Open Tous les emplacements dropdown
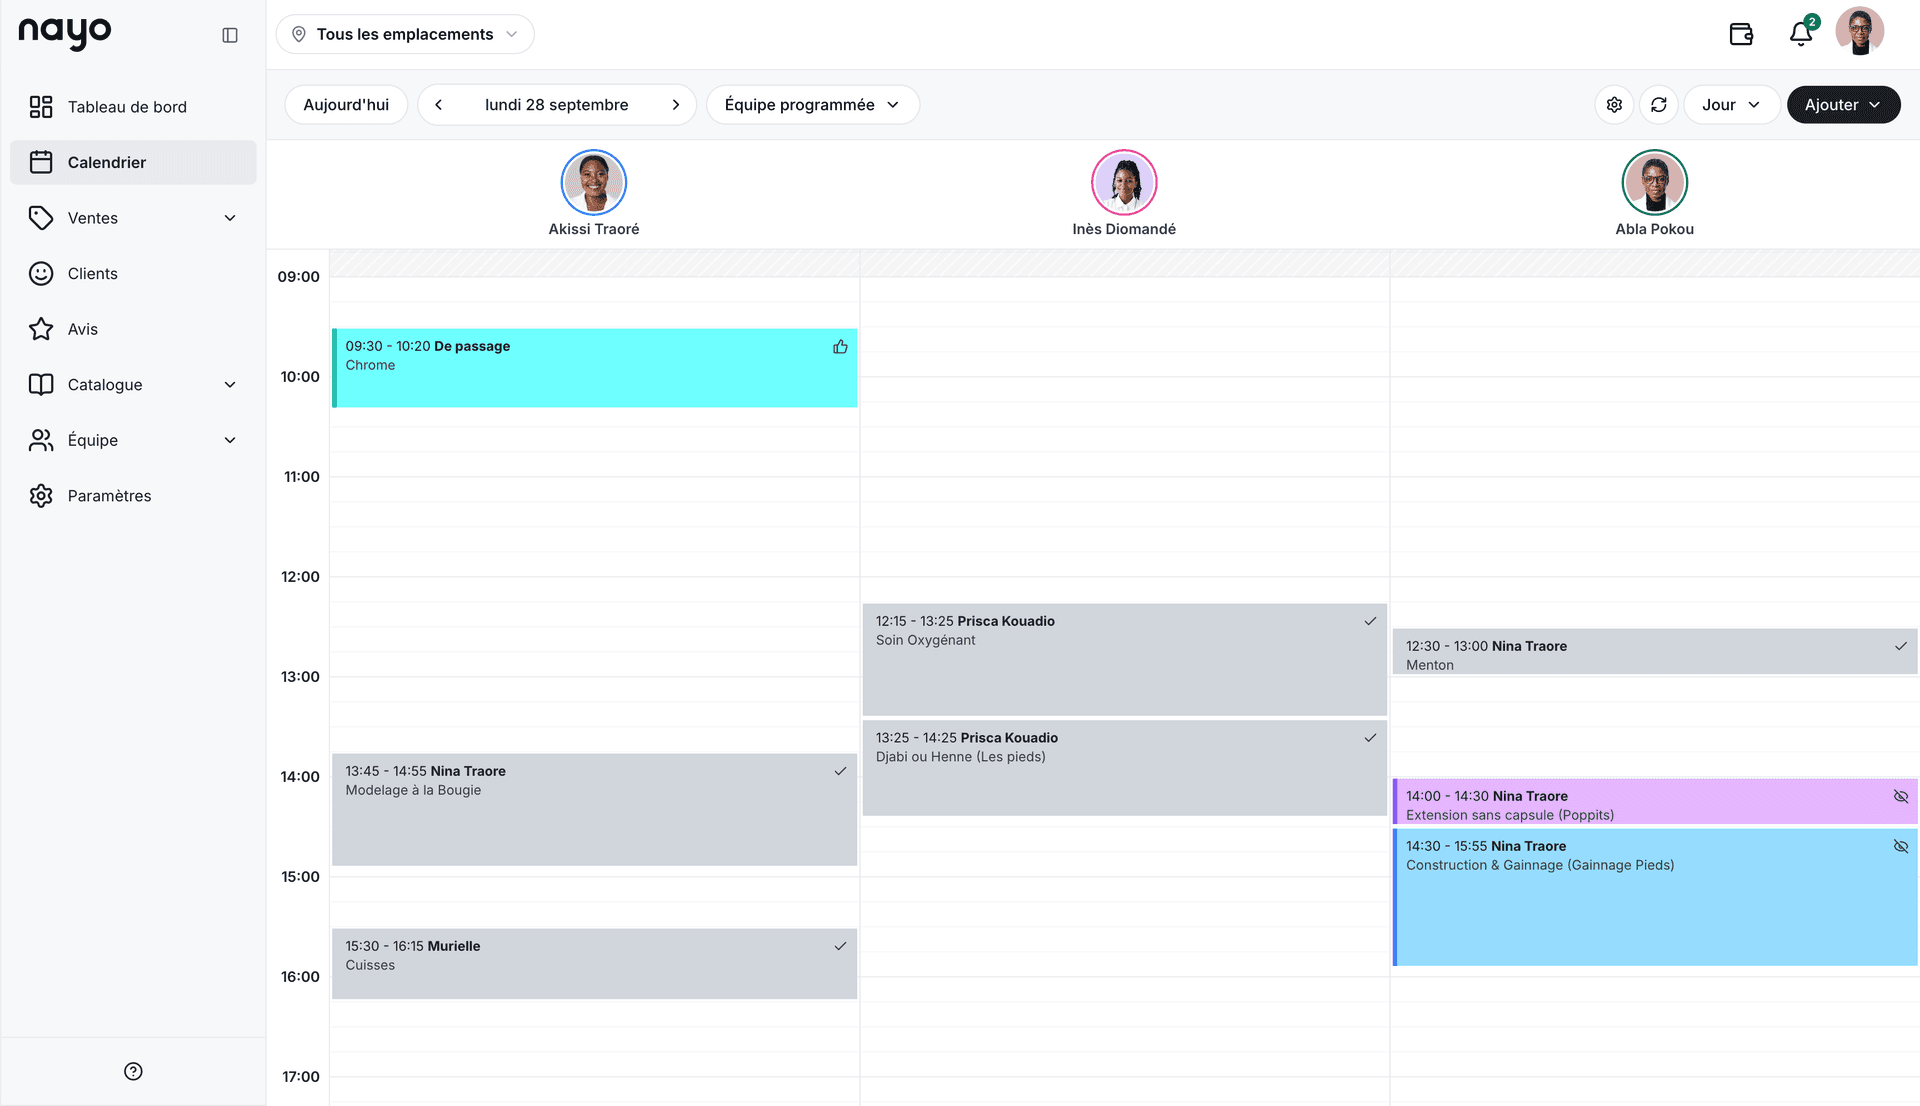Viewport: 1920px width, 1106px height. point(405,34)
